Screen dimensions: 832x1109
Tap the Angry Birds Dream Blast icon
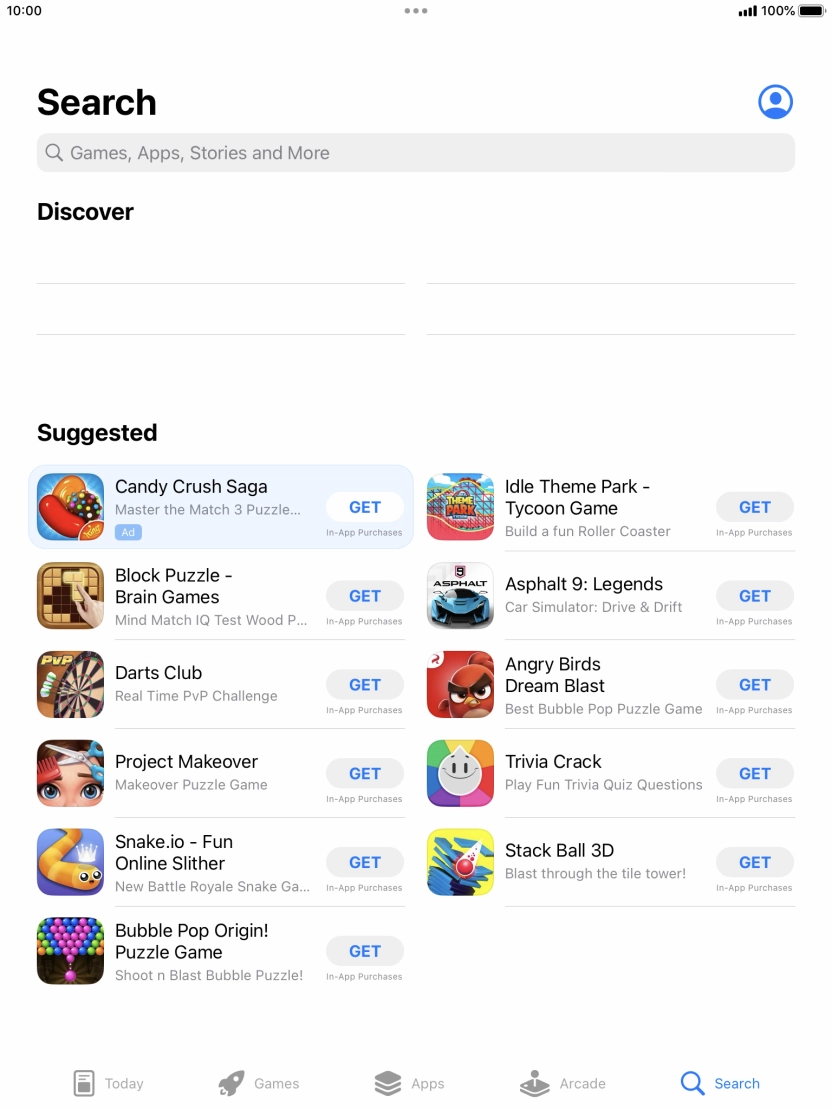460,685
